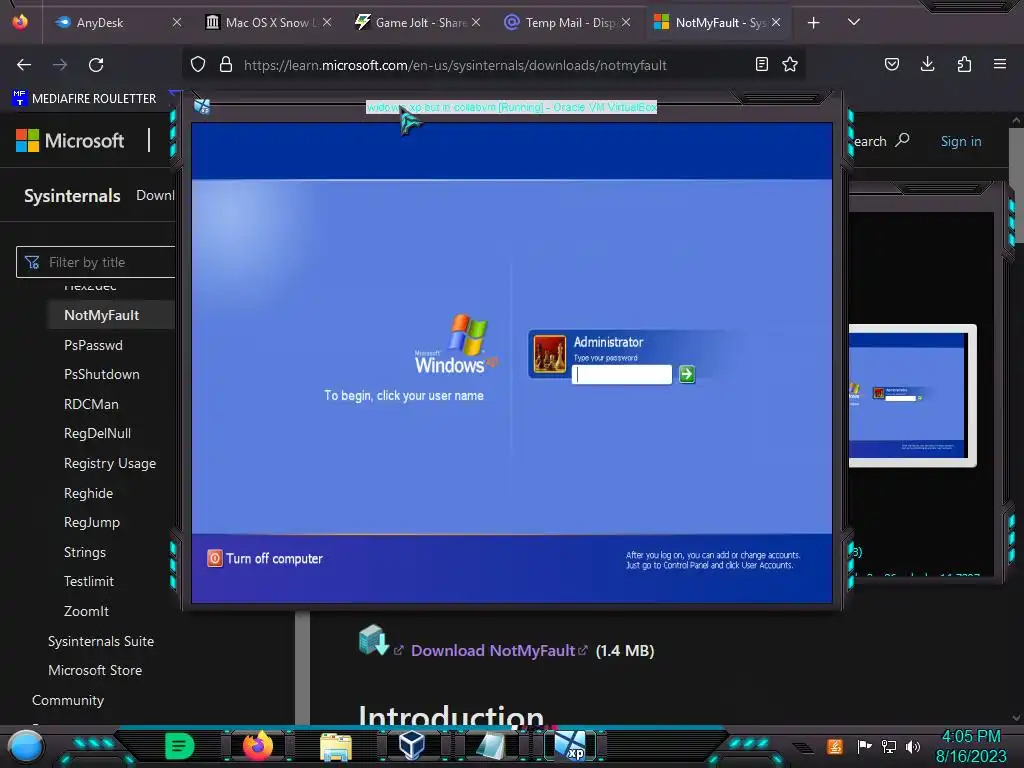The image size is (1024, 768).
Task: Open Firefox from the taskbar
Action: (257, 746)
